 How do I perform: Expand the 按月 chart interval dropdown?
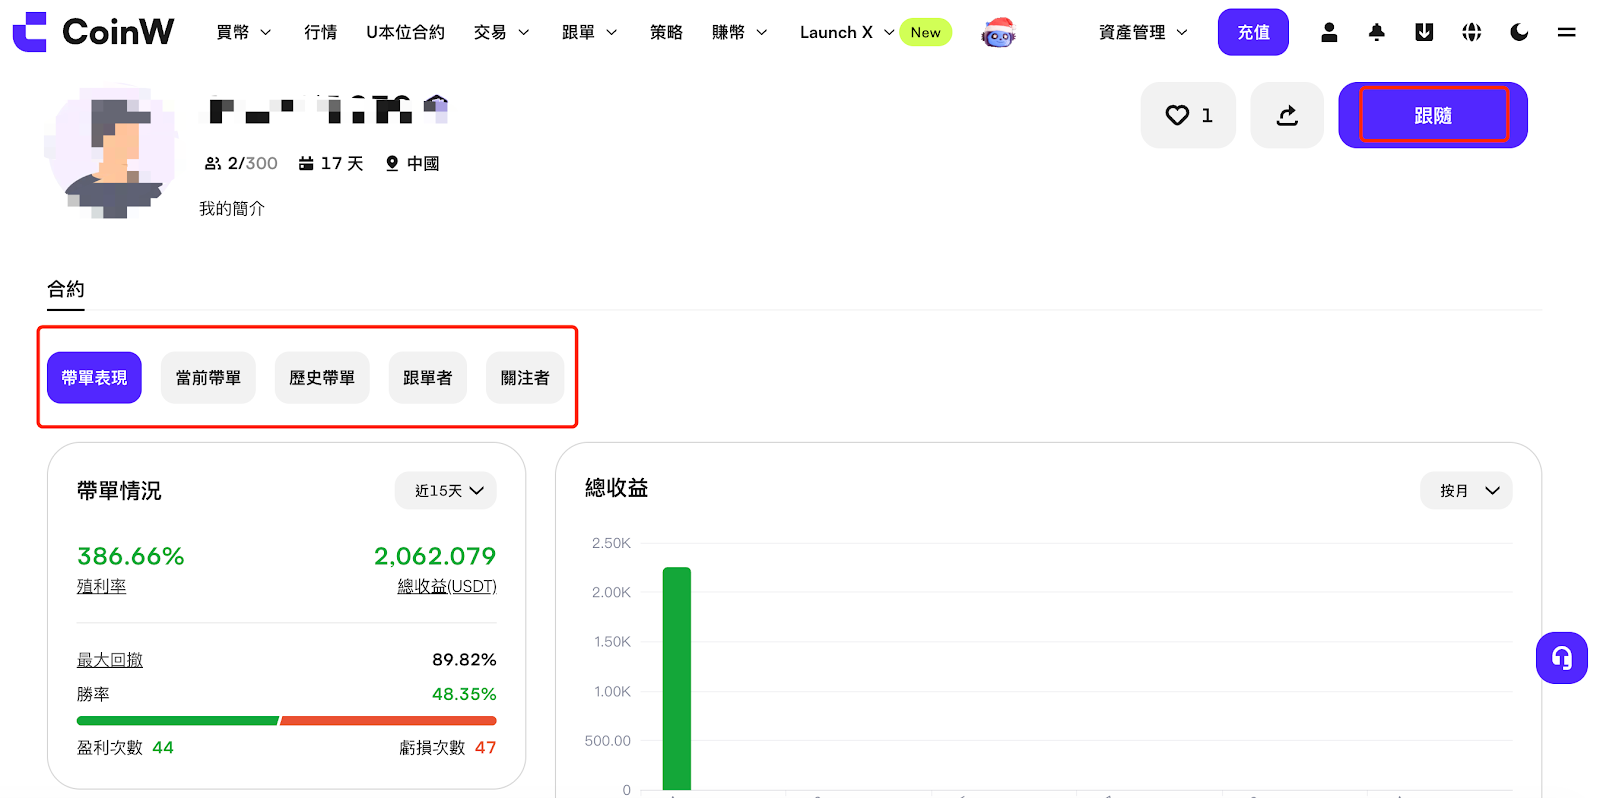1466,490
